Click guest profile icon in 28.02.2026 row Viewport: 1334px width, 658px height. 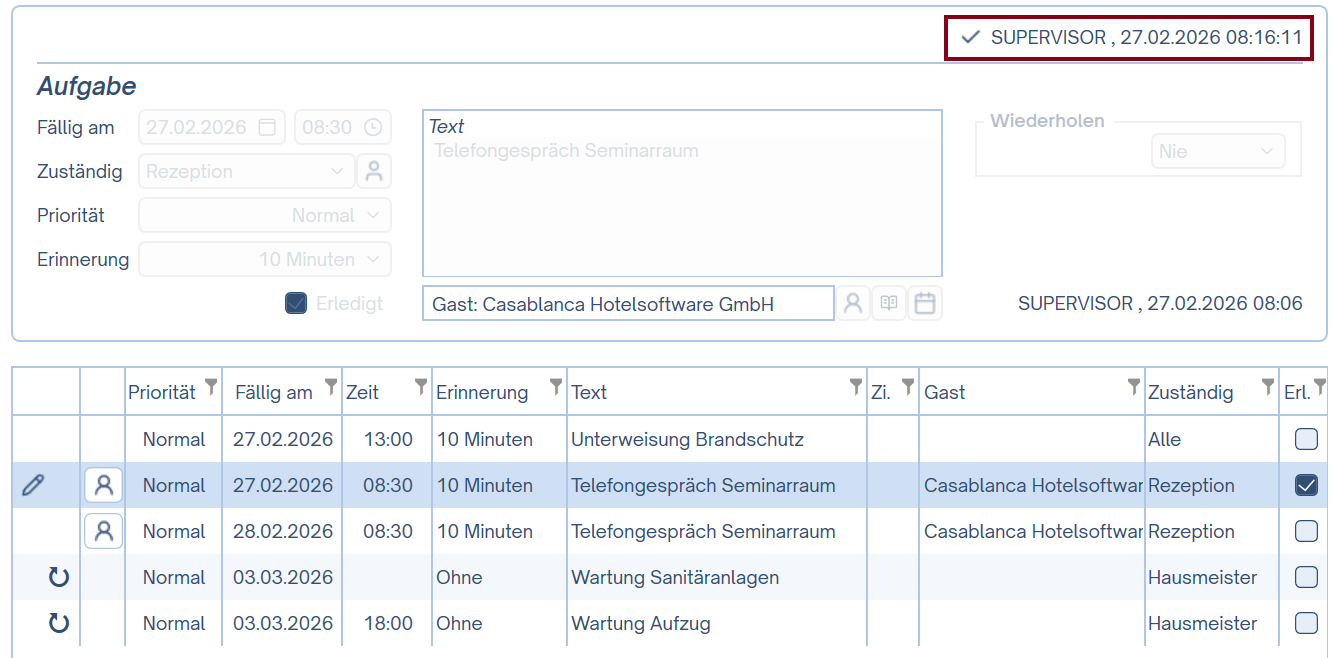(x=103, y=532)
